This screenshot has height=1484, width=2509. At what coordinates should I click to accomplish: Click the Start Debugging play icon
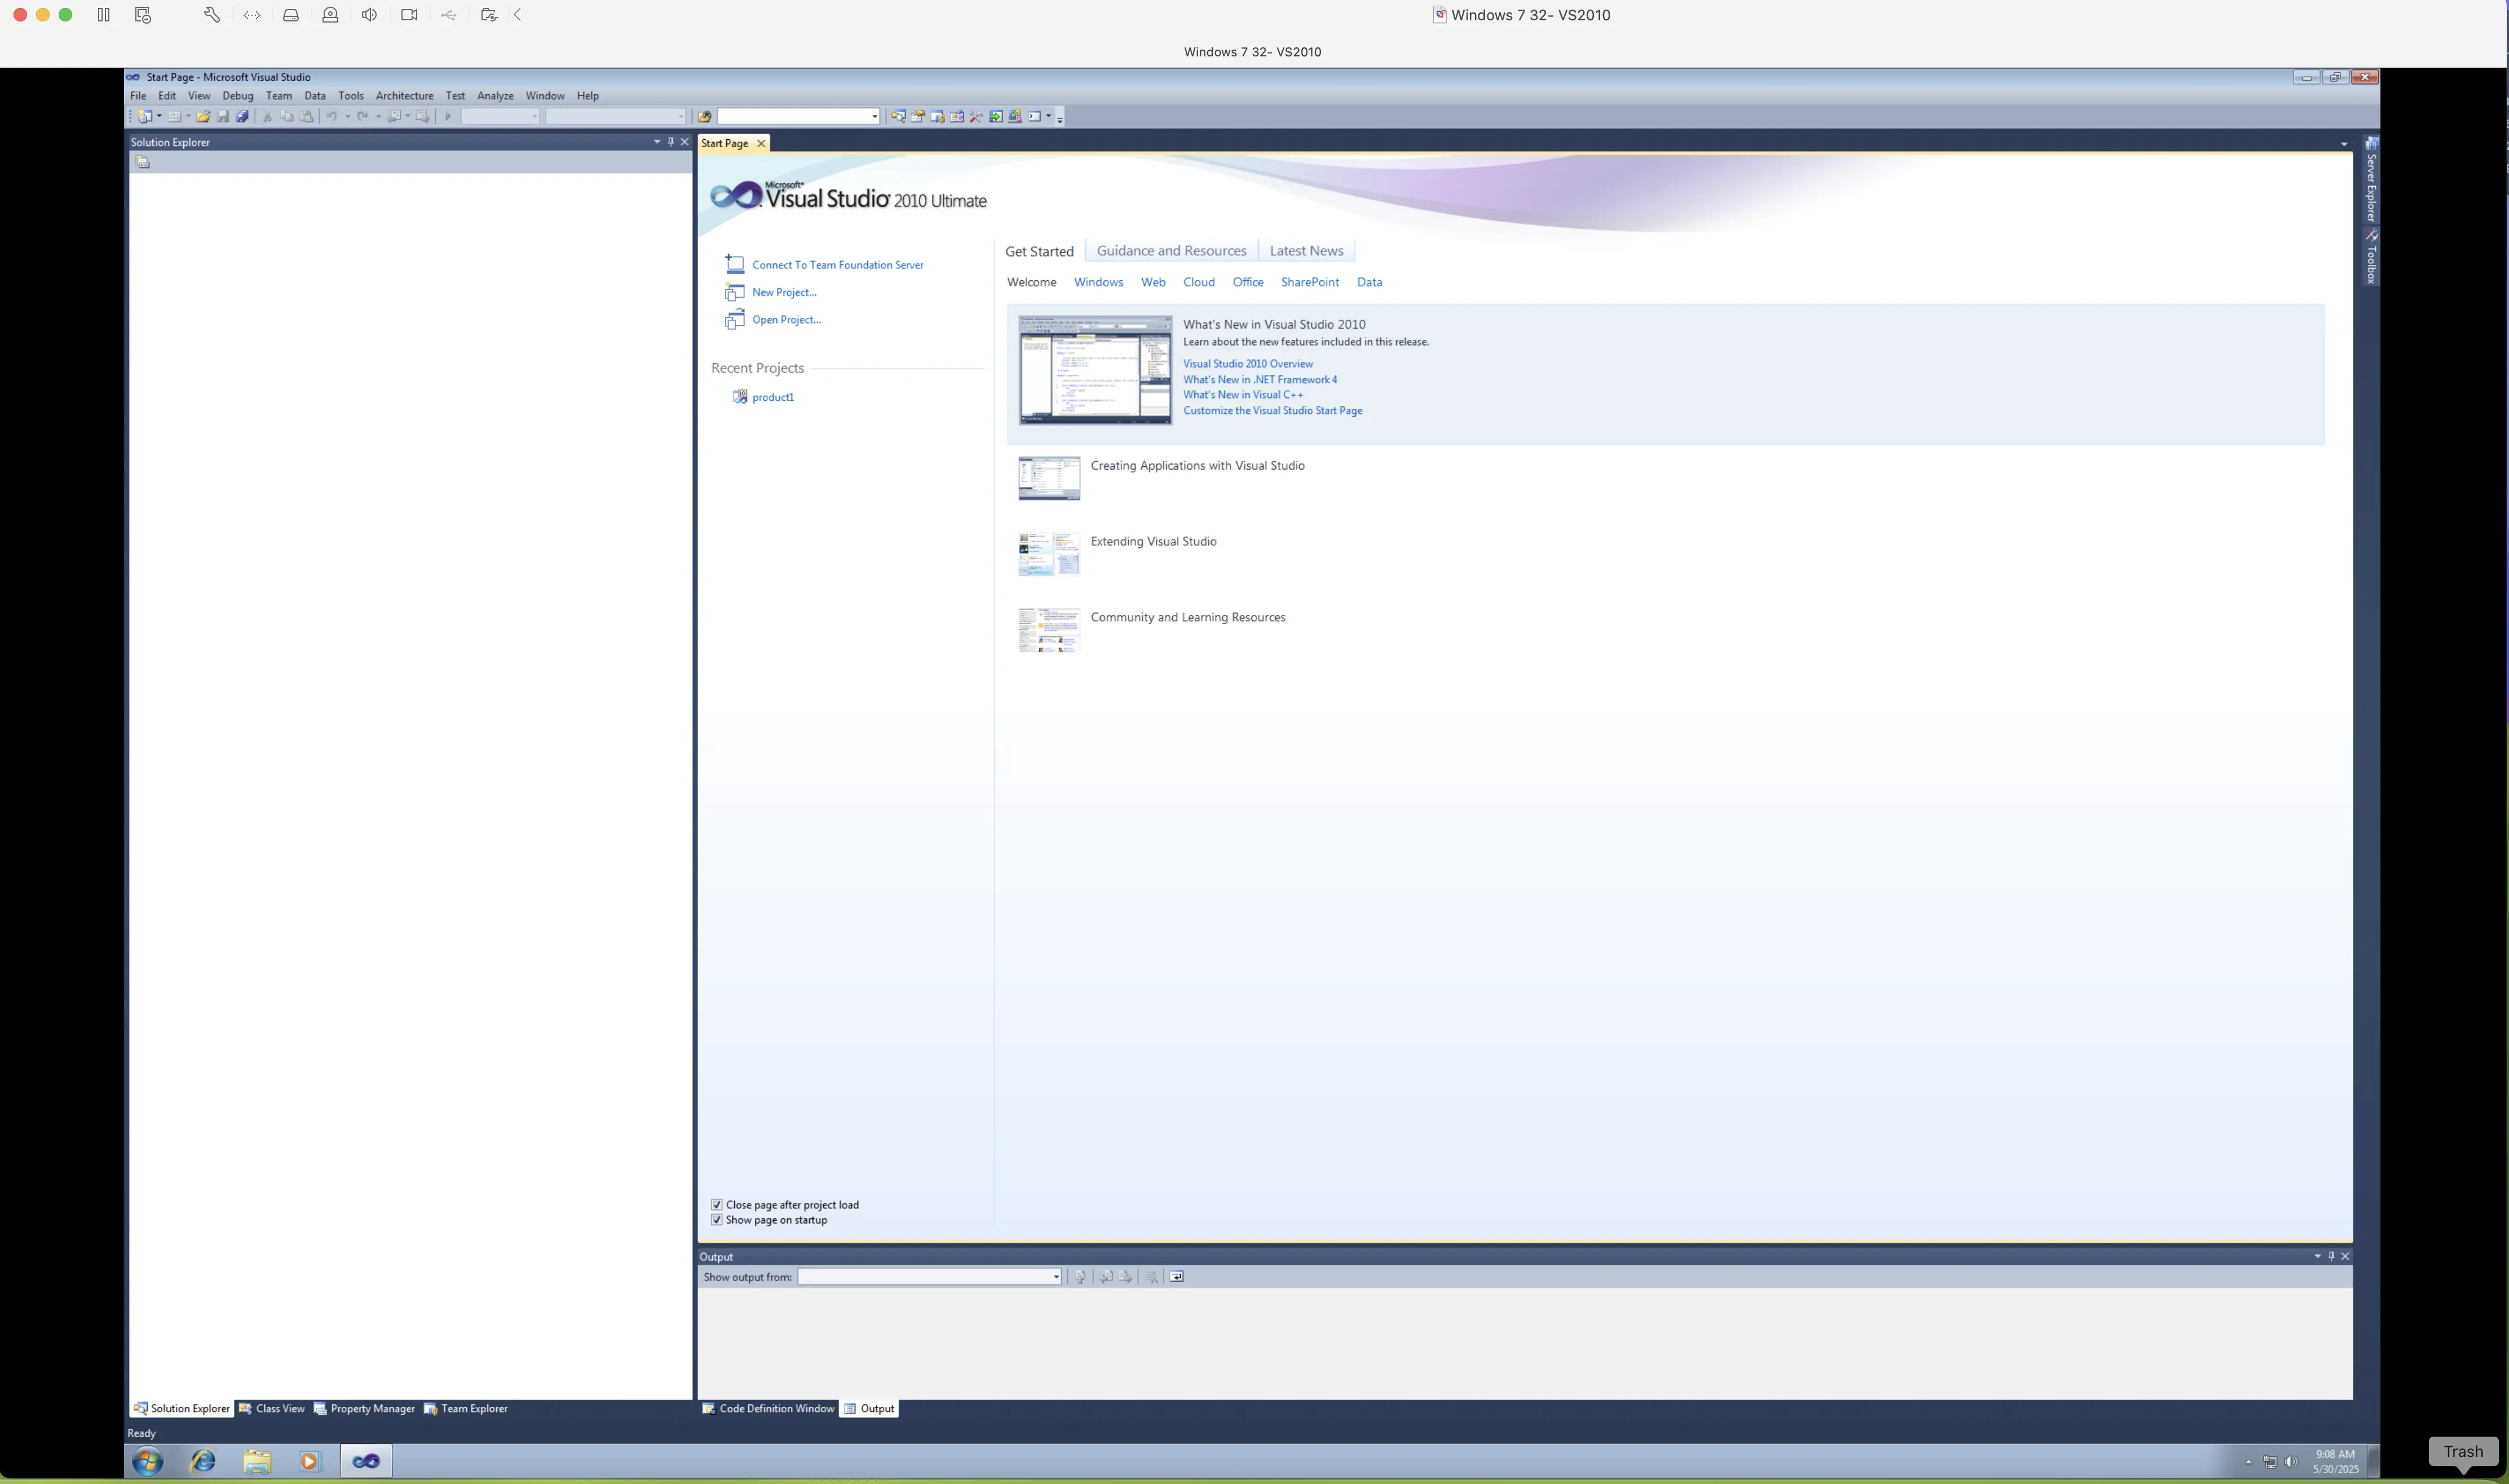coord(448,116)
